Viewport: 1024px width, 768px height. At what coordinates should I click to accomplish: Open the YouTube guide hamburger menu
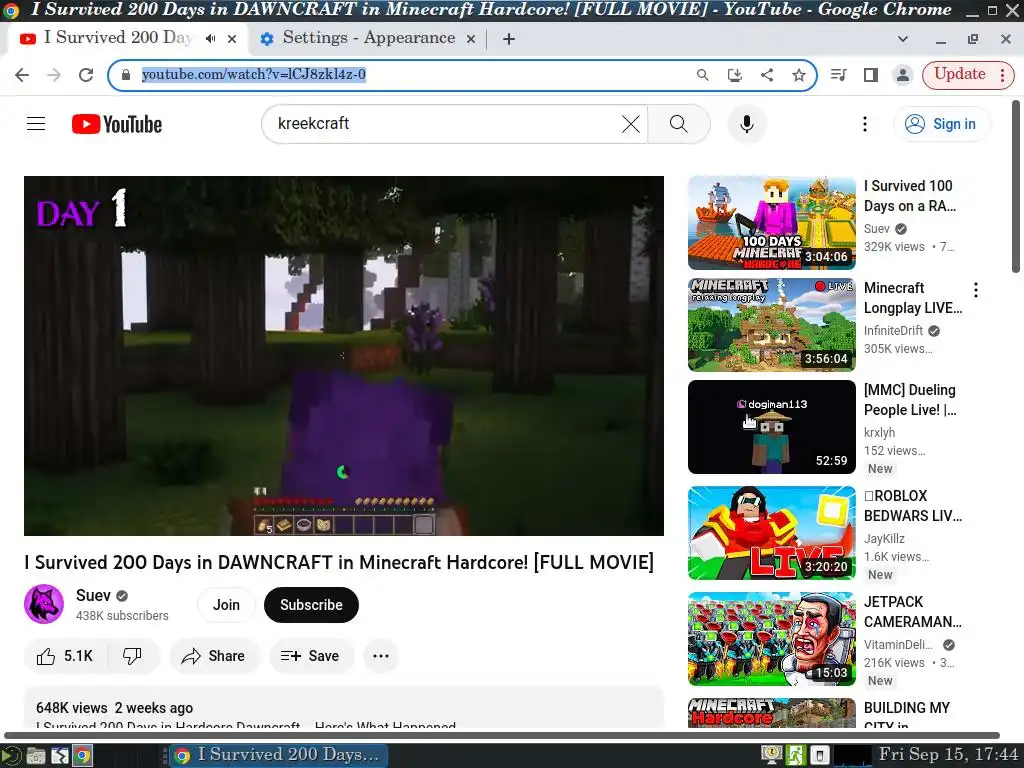coord(36,123)
